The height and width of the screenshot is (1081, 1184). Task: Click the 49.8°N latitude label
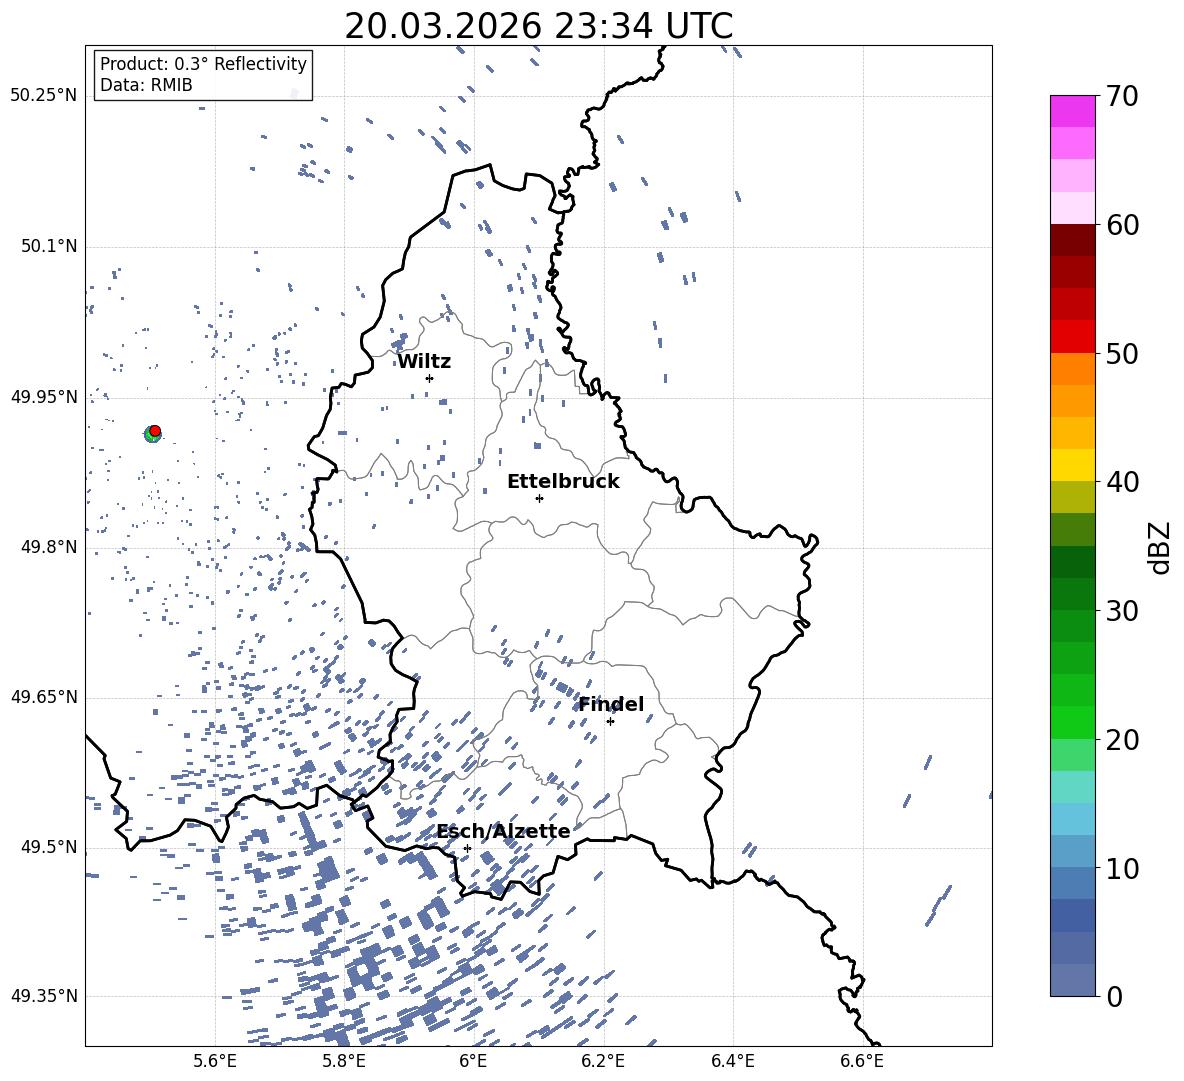tap(49, 547)
